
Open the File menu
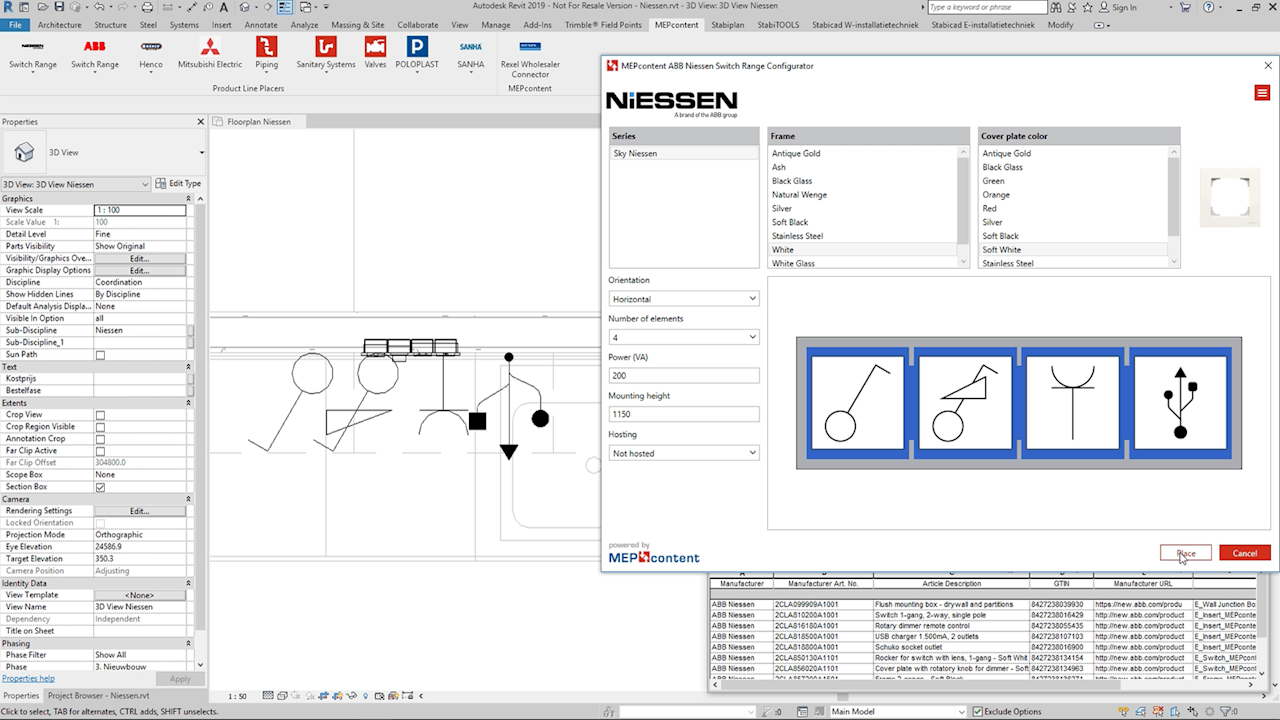[16, 25]
